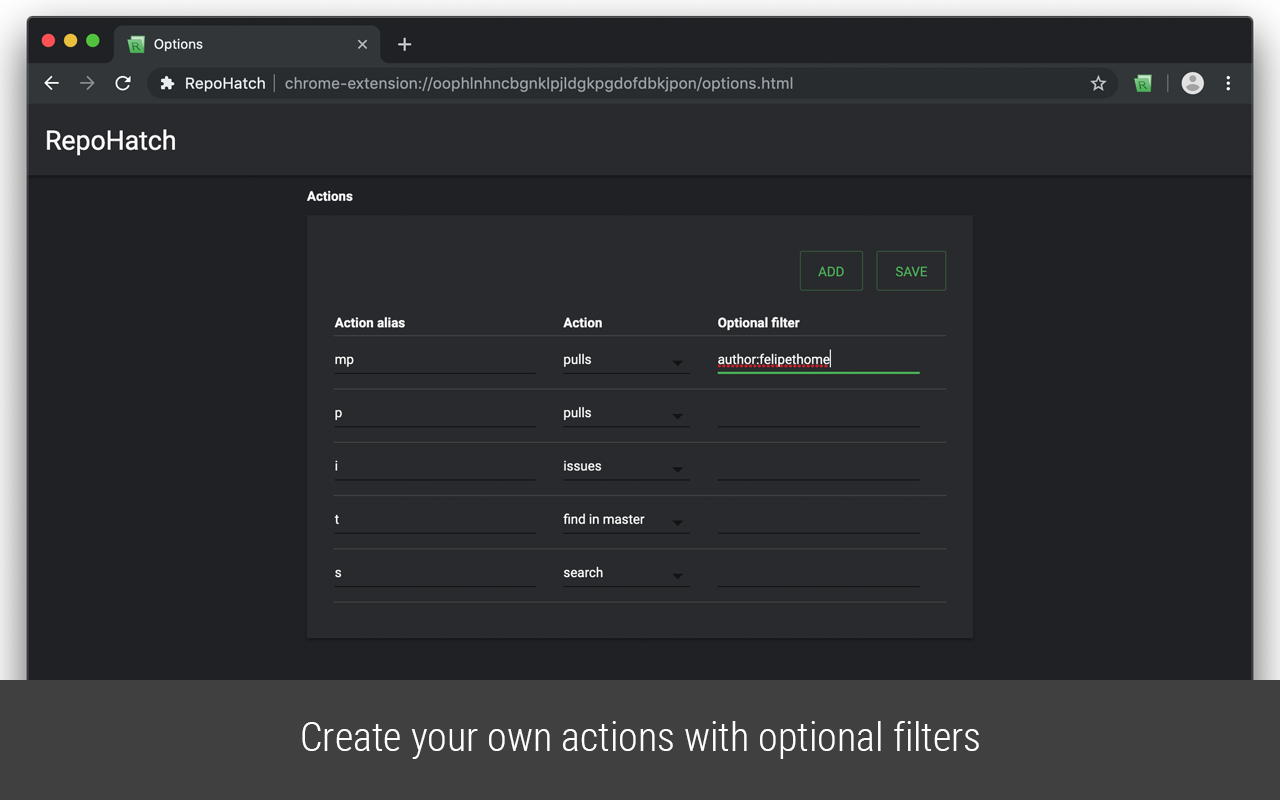The height and width of the screenshot is (800, 1280).
Task: Click optional filter field in issues row
Action: (818, 466)
